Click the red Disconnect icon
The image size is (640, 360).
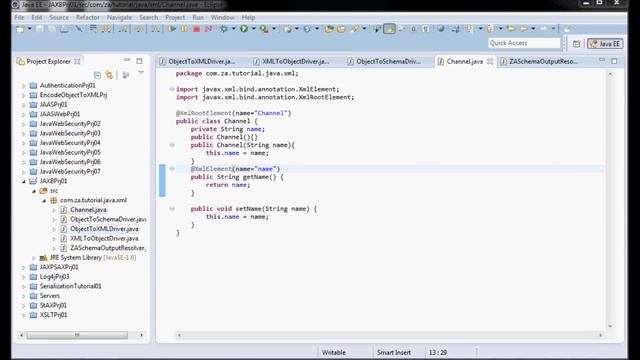tap(208, 29)
